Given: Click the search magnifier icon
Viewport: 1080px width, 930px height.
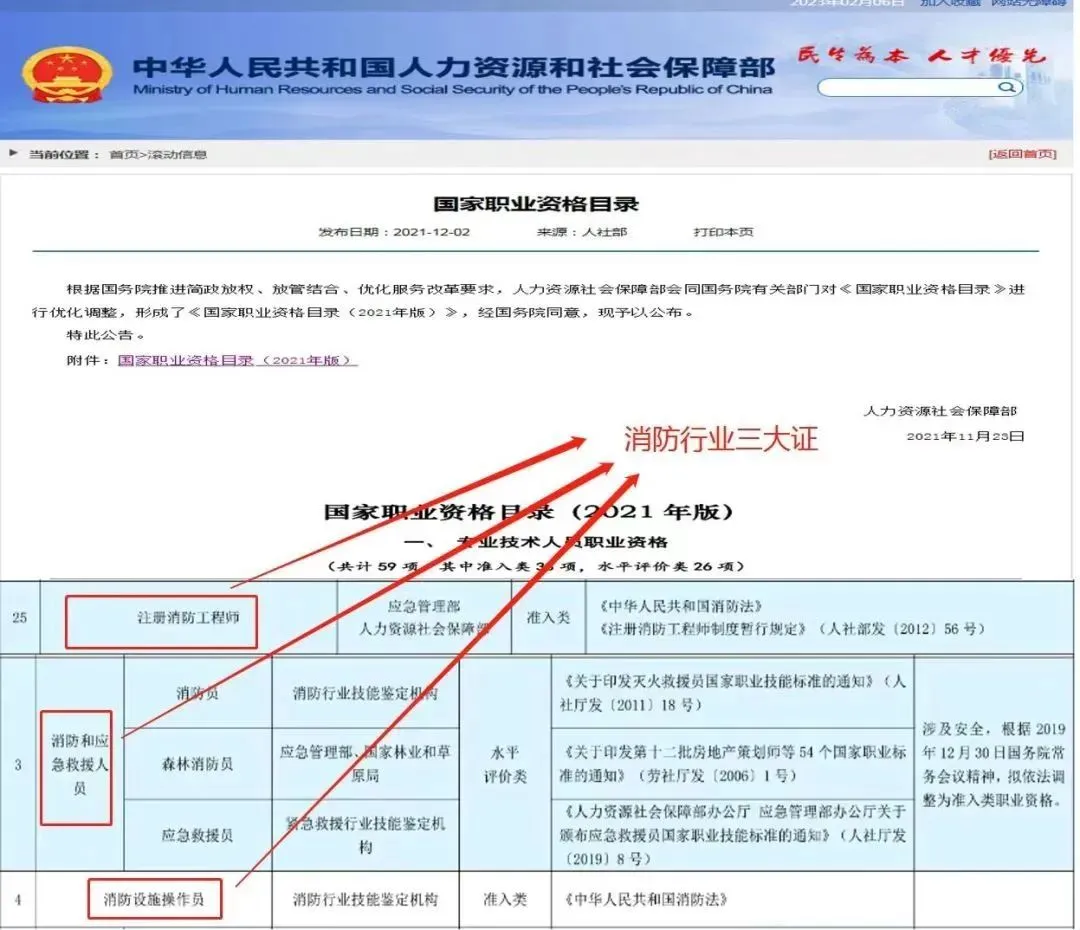Looking at the screenshot, I should pos(1006,87).
